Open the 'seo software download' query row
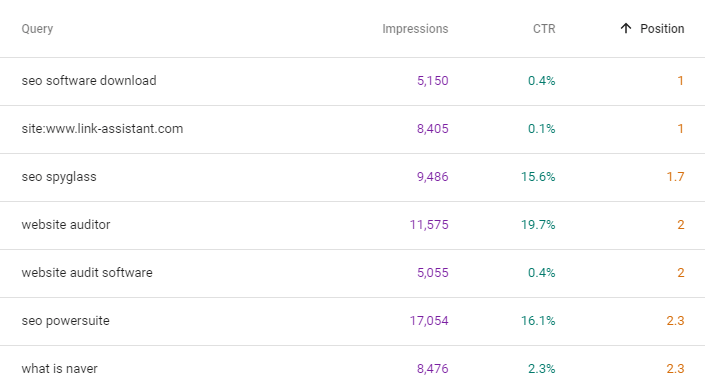This screenshot has height=390, width=705. coord(352,81)
